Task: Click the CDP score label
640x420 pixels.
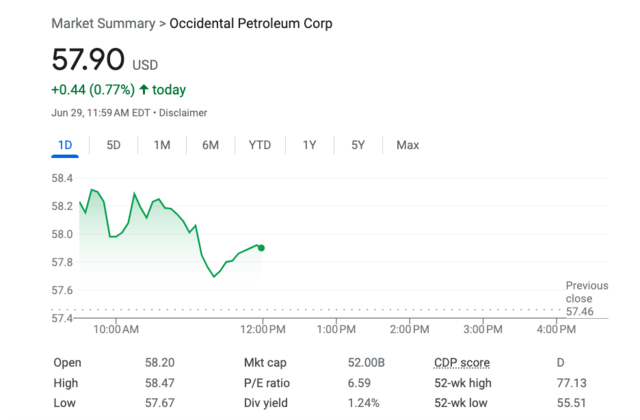Action: 462,363
